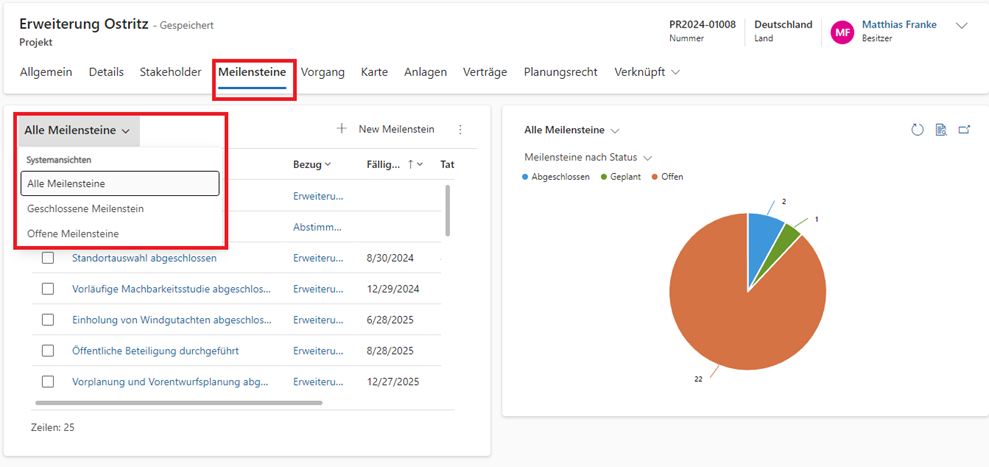Select the Öffentliche Beteiligung durchgeführt row checkbox
This screenshot has width=989, height=467.
[48, 351]
